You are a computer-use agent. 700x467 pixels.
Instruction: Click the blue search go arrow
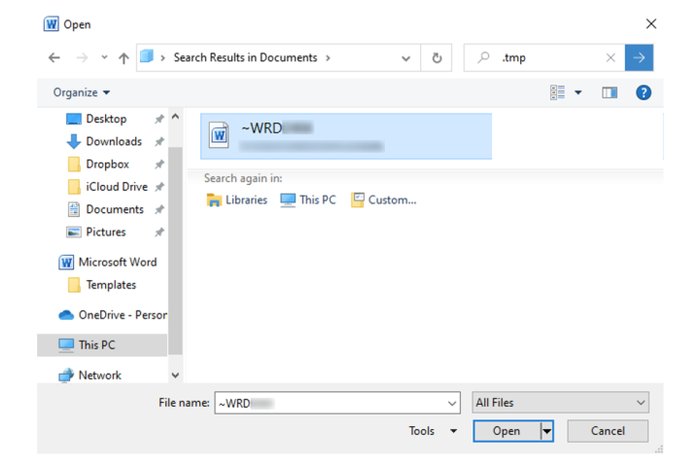click(639, 58)
